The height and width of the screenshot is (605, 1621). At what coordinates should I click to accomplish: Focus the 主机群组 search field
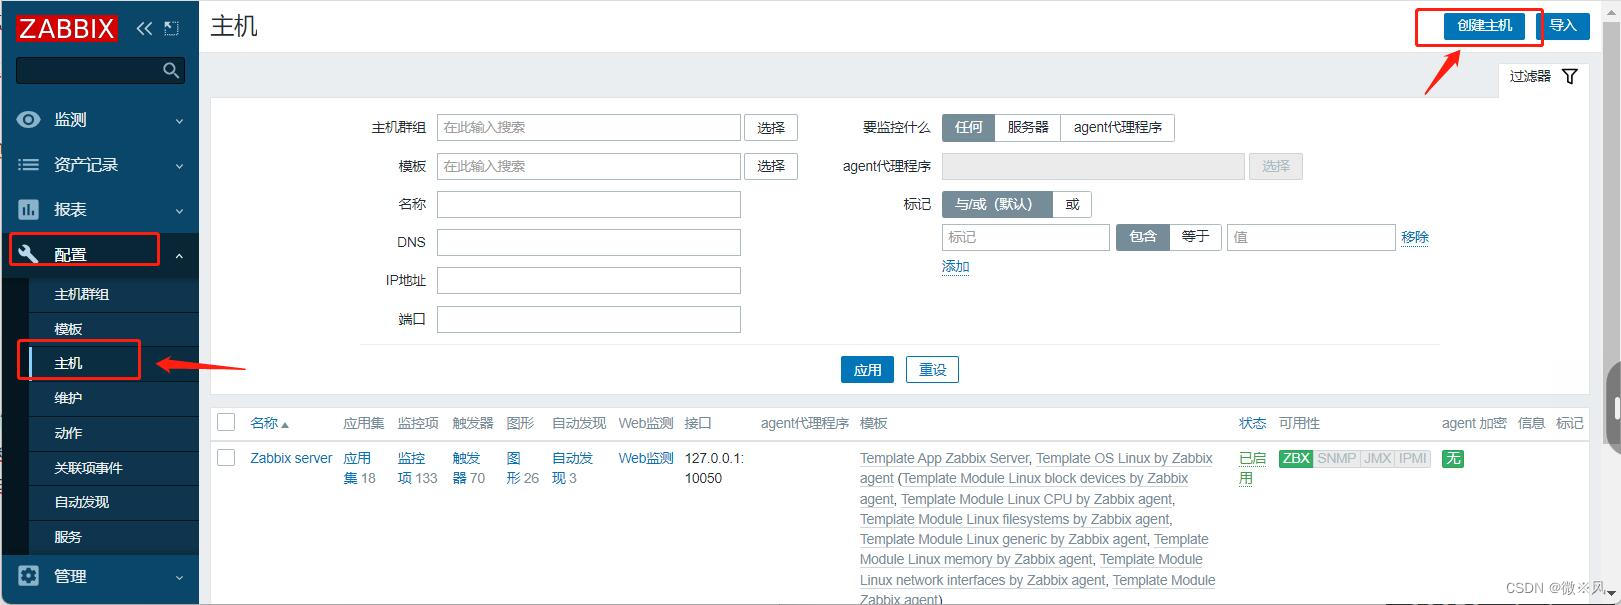click(x=589, y=127)
